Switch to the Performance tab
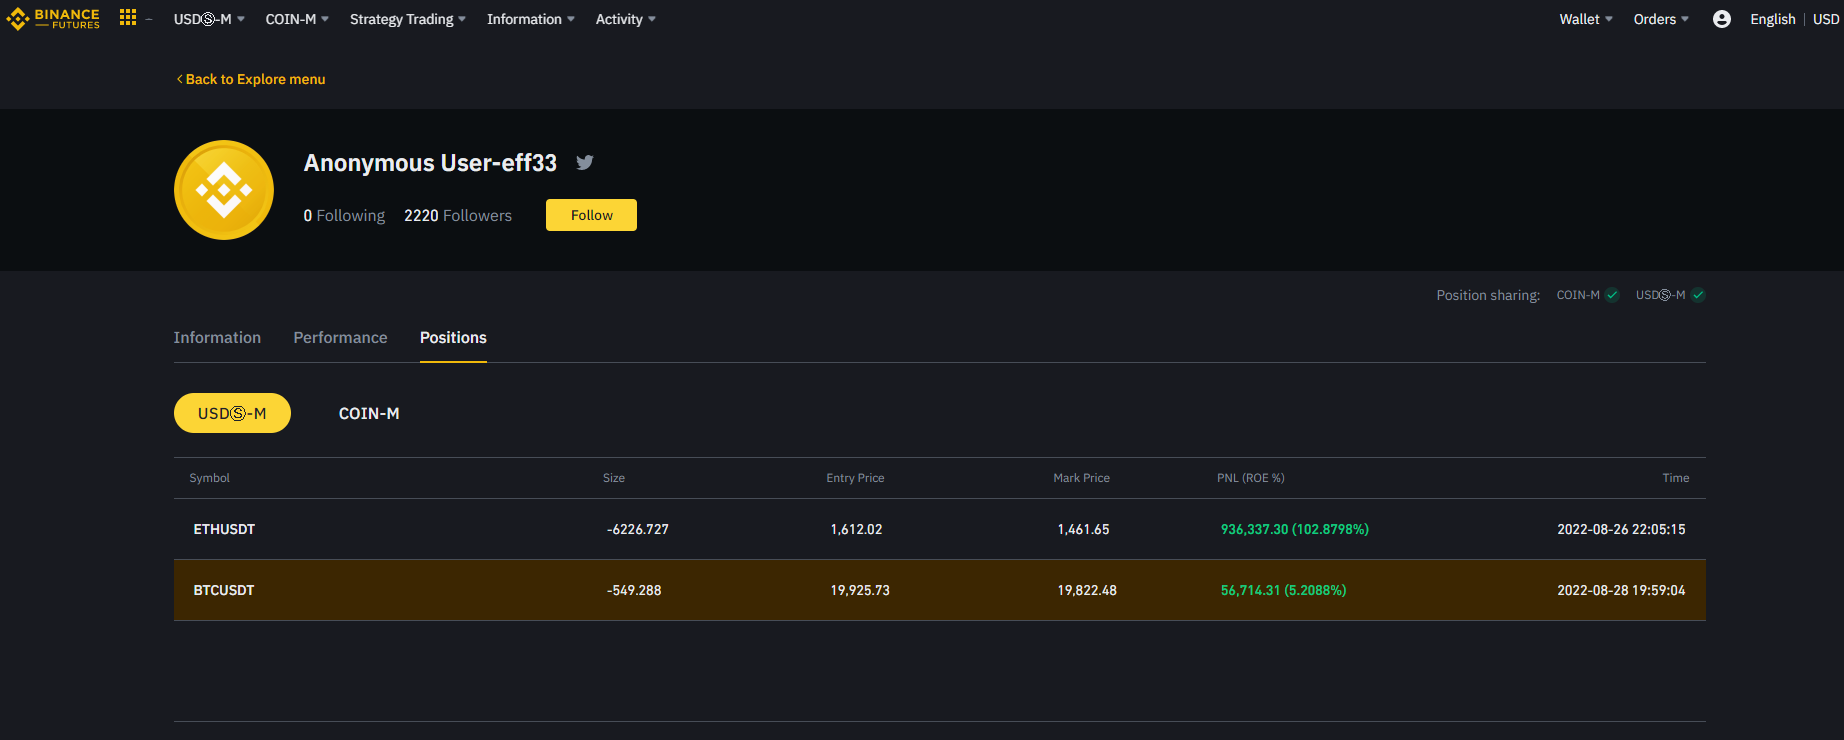Screen dimensions: 1844x740 tap(340, 338)
